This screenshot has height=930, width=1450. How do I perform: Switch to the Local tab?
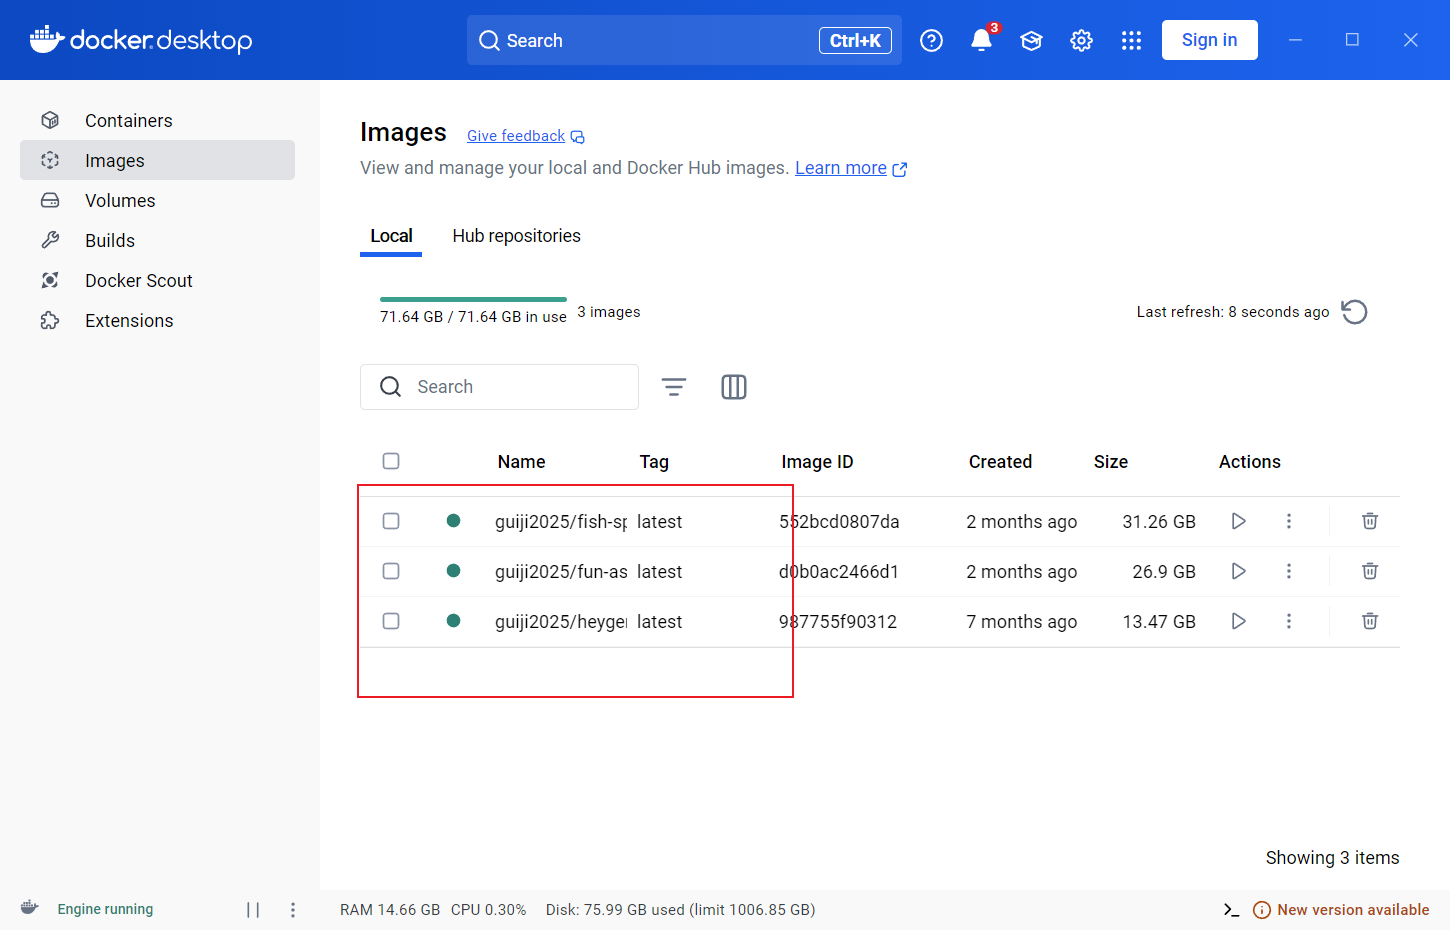(x=391, y=236)
